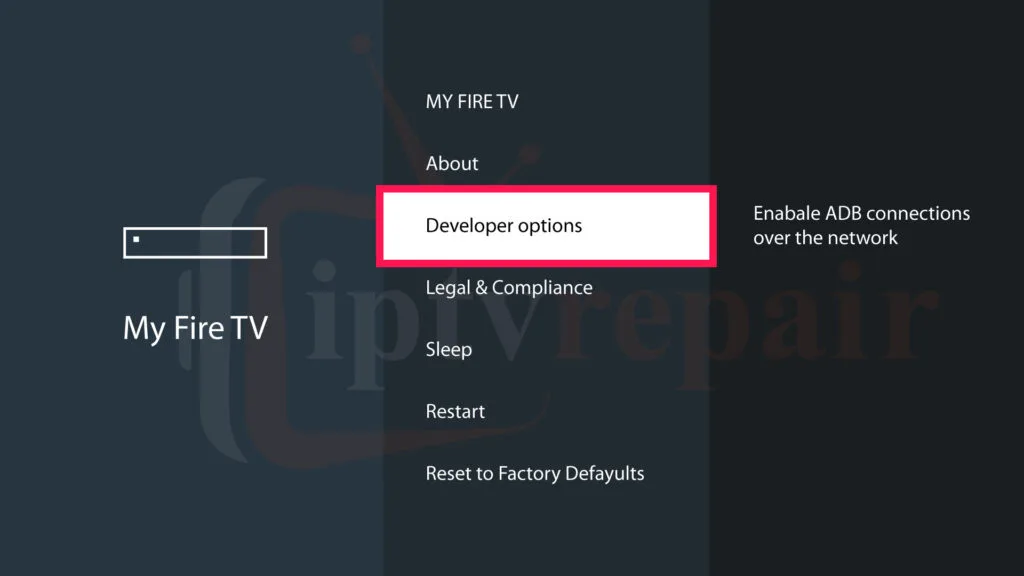Select Restart from the menu

coord(455,411)
